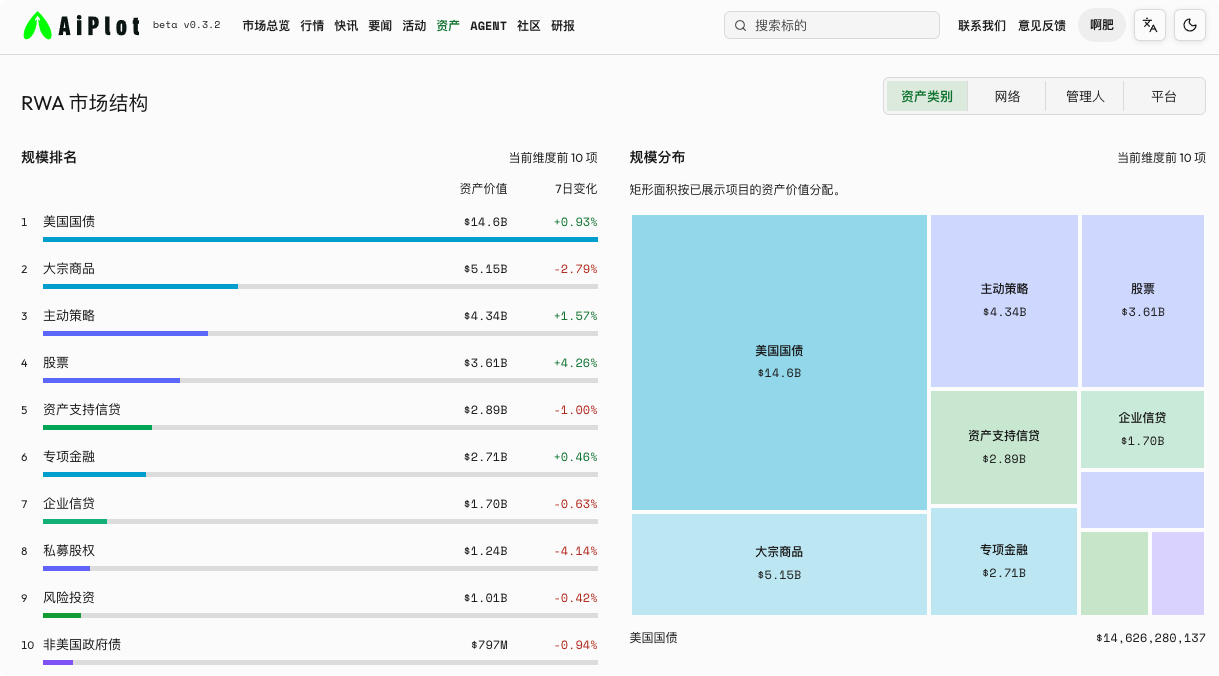Viewport: 1219px width, 676px height.
Task: Open the language translation switcher
Action: [1150, 25]
